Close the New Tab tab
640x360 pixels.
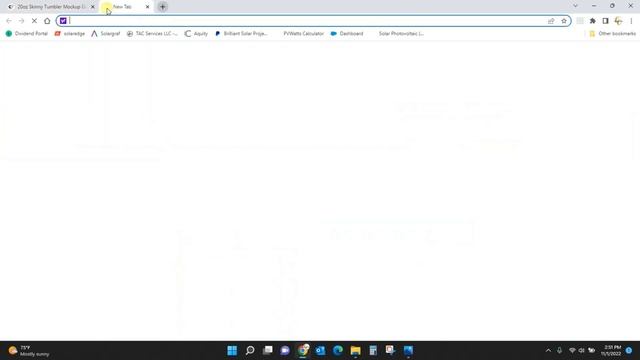pyautogui.click(x=147, y=7)
